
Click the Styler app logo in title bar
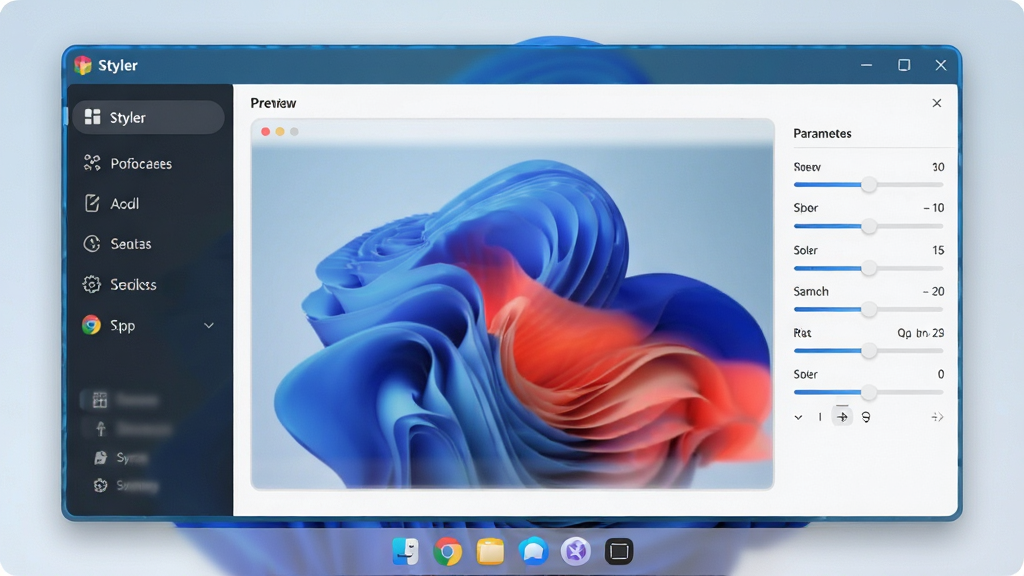coord(83,65)
